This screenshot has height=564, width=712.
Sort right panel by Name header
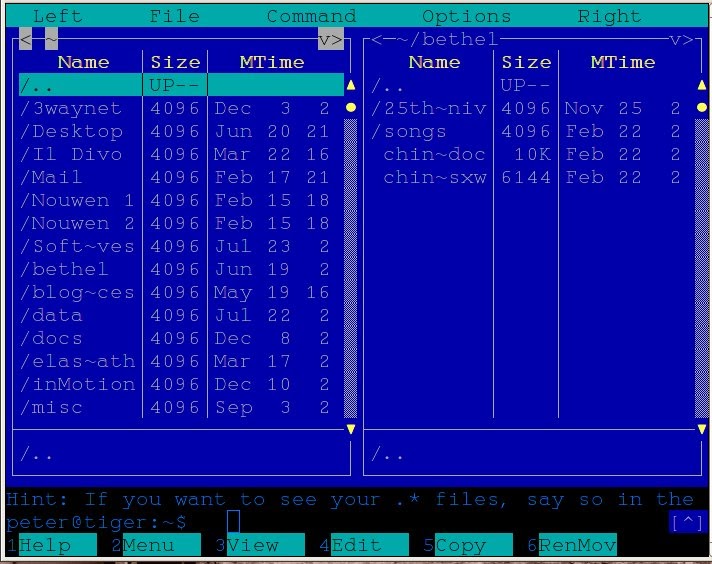click(x=435, y=62)
